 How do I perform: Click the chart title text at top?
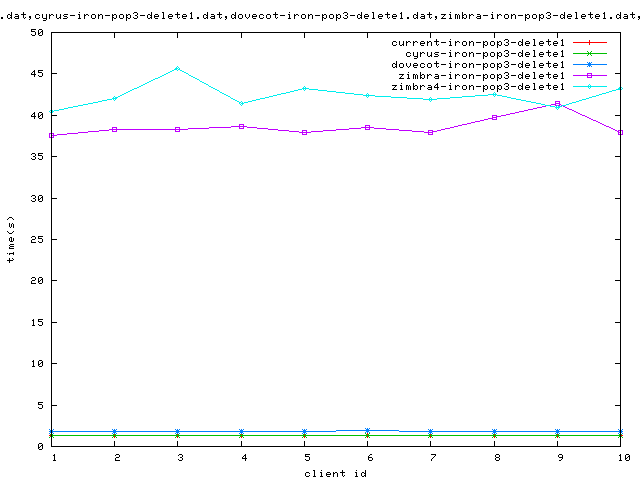(x=320, y=8)
